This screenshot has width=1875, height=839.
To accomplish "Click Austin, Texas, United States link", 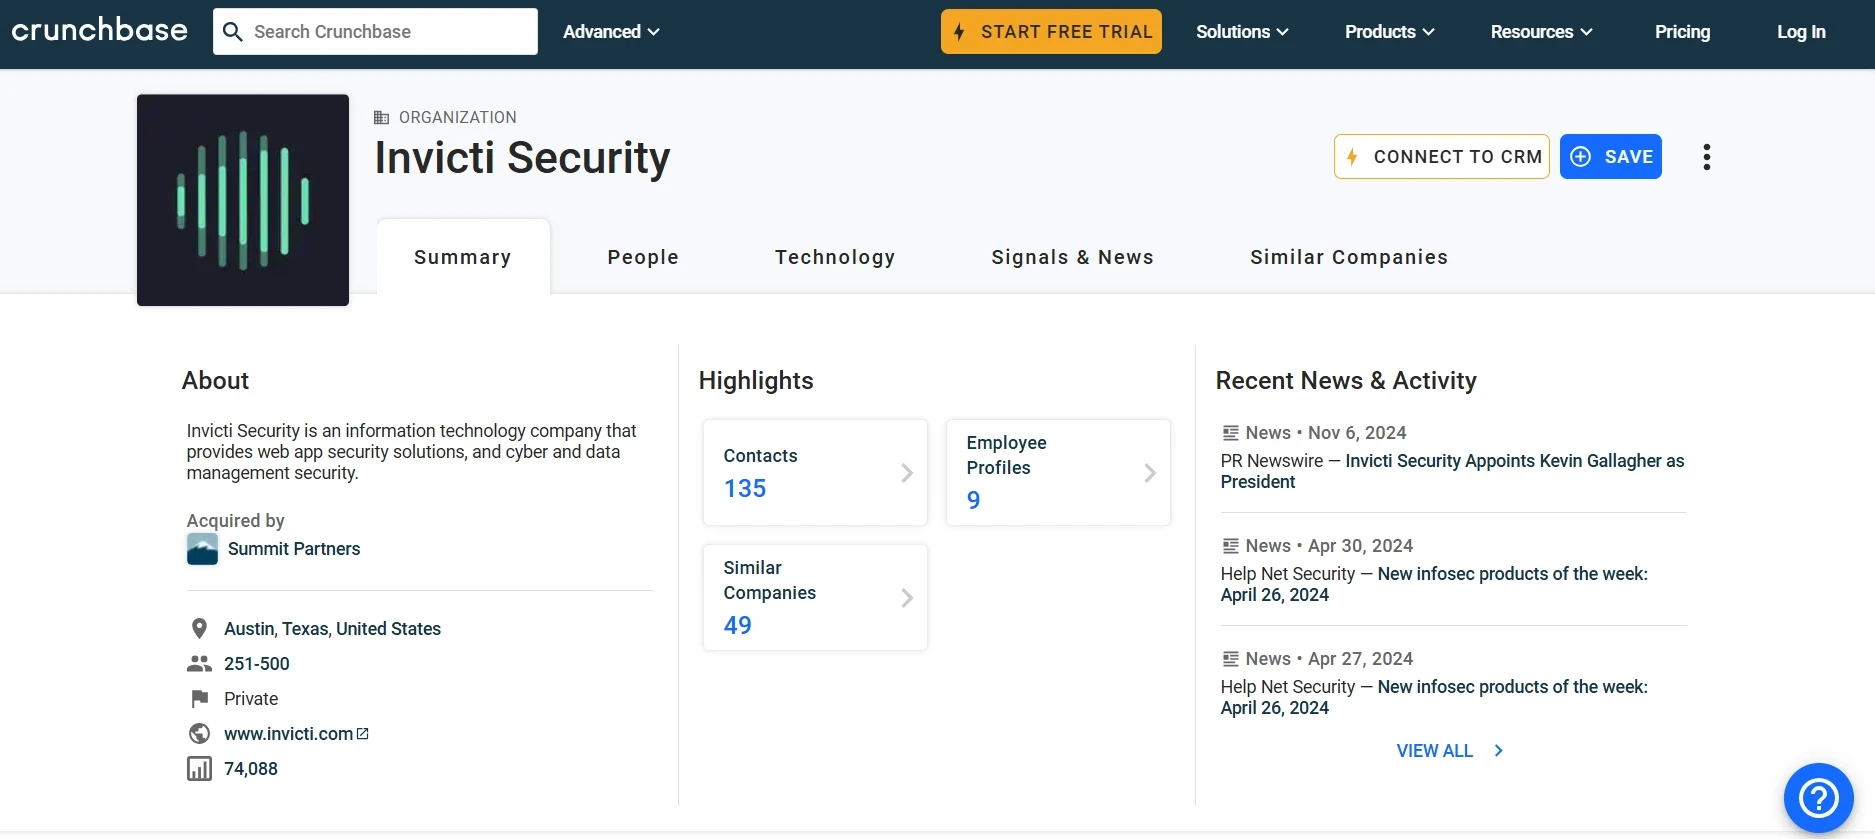I will [x=332, y=629].
